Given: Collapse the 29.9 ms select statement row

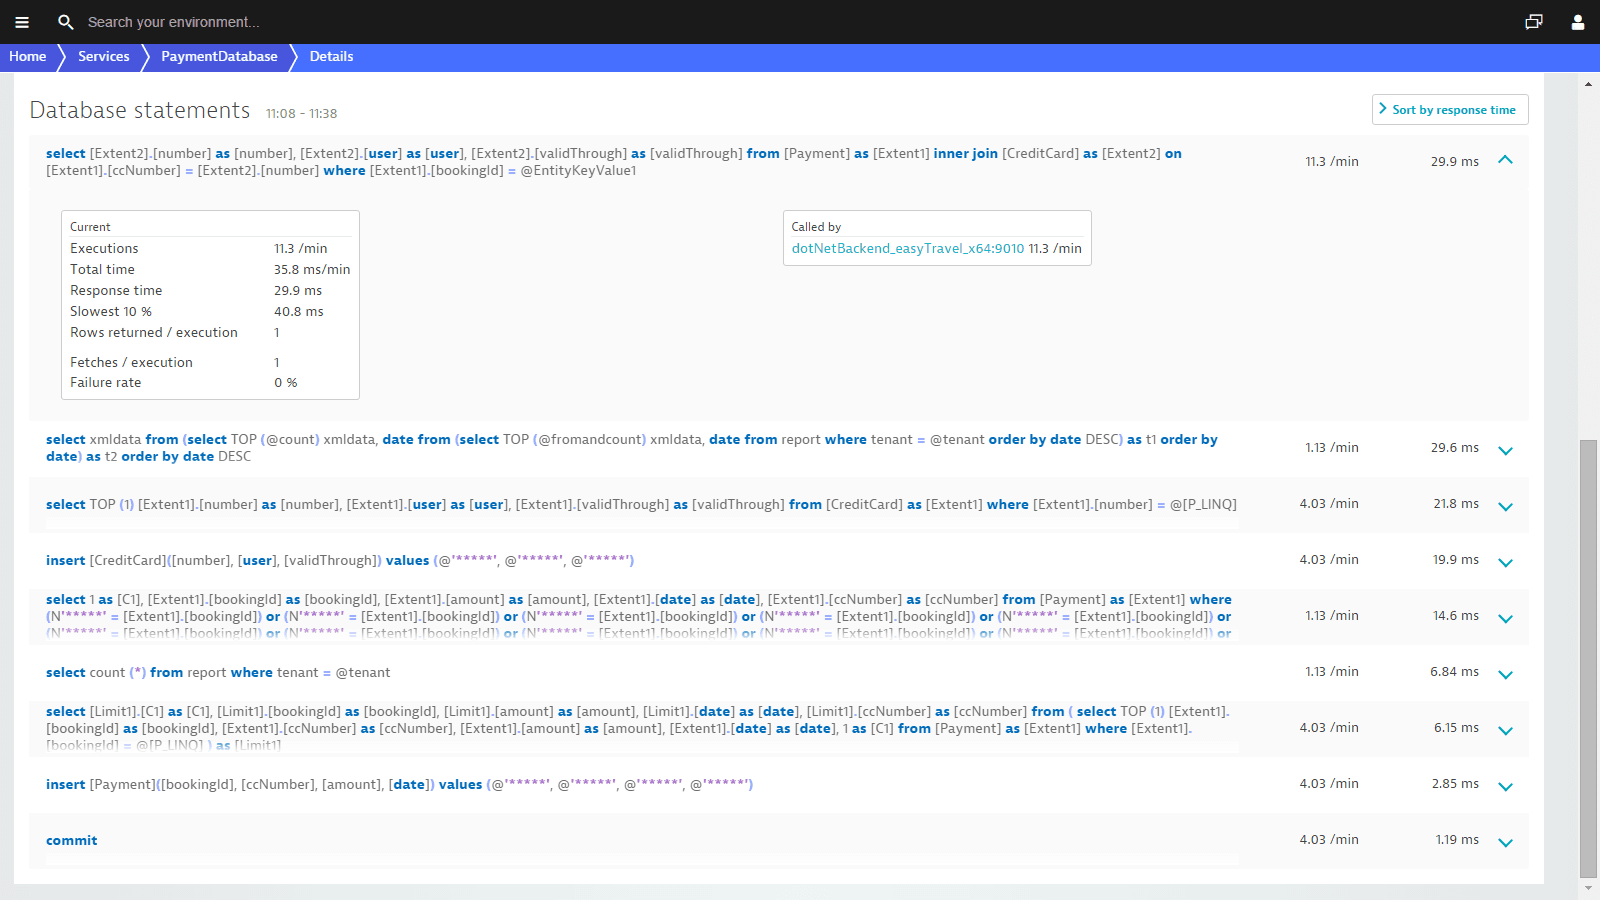Looking at the screenshot, I should (x=1506, y=160).
